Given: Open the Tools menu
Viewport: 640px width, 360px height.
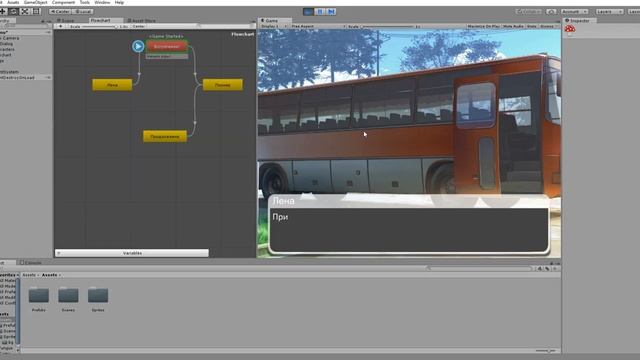Looking at the screenshot, I should click(x=84, y=2).
